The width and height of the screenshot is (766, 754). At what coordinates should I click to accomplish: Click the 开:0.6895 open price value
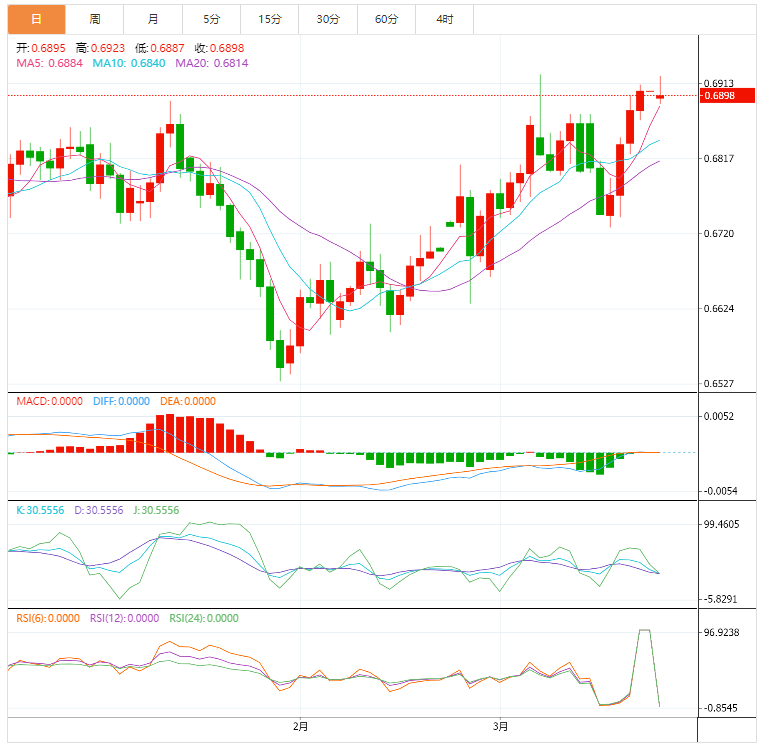point(41,48)
